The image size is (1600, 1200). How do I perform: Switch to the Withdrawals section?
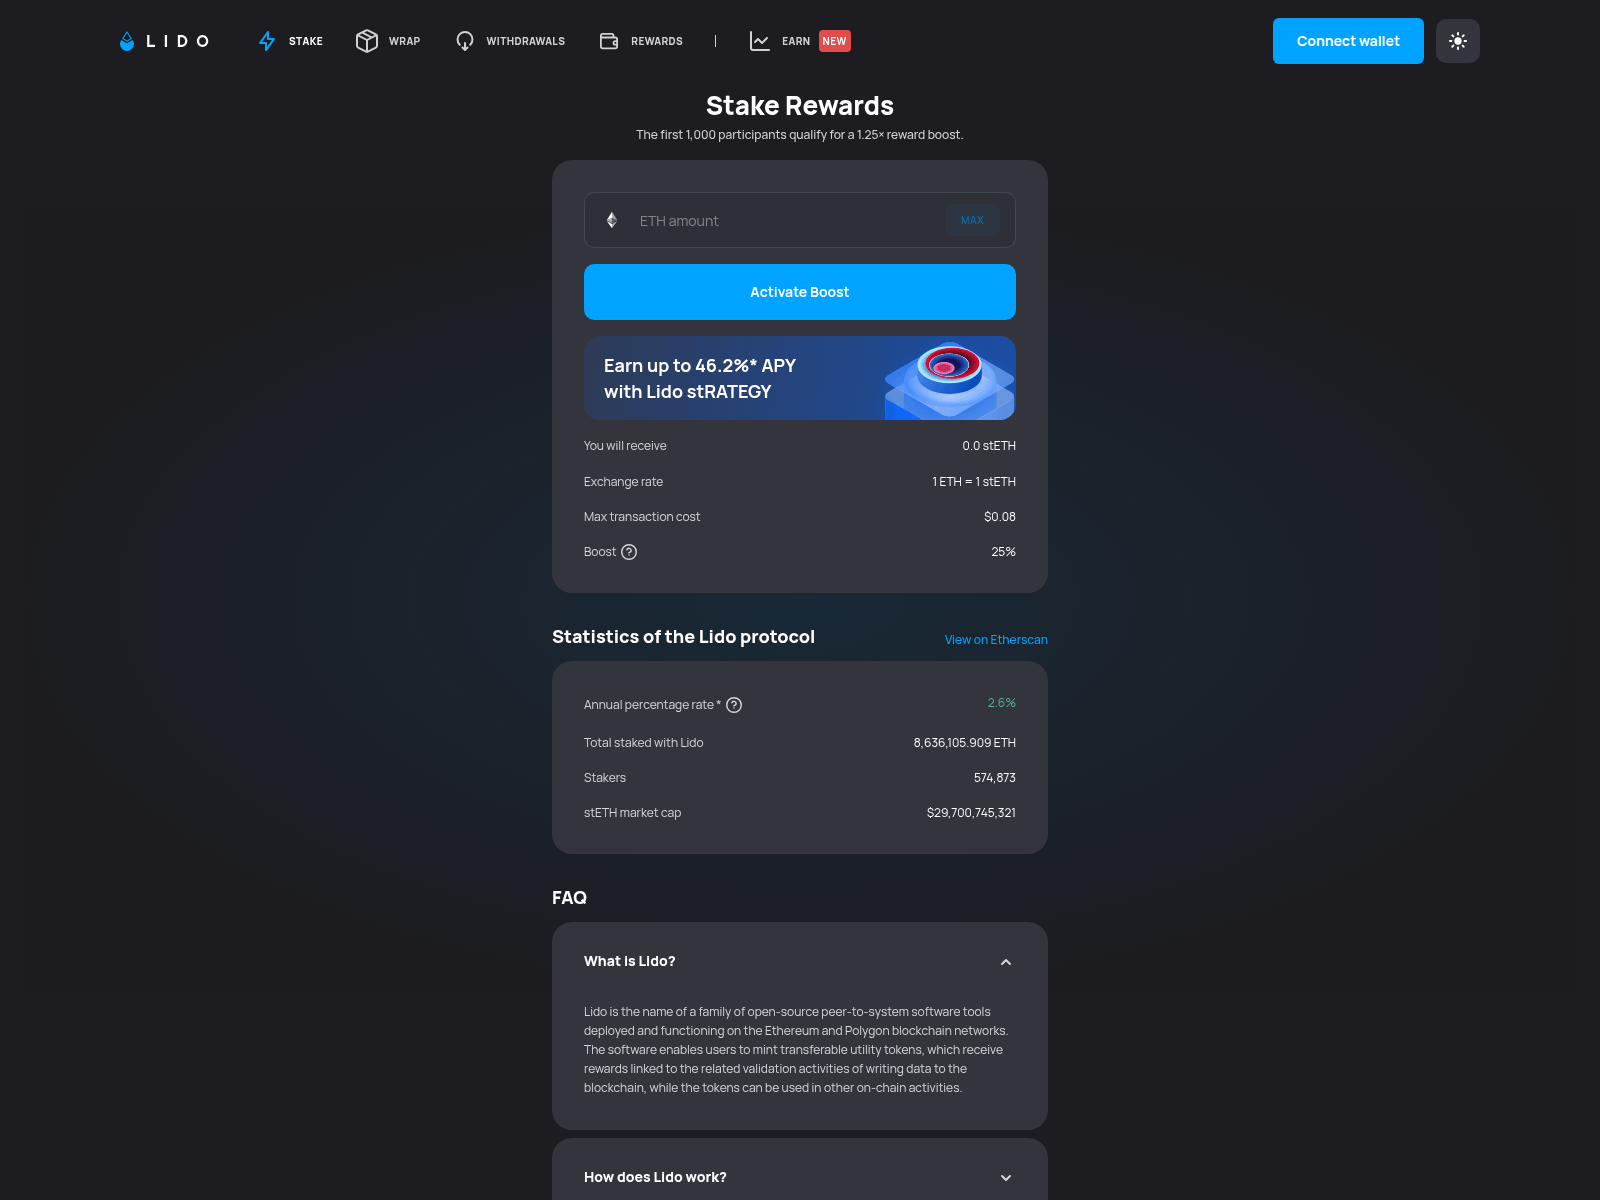point(524,41)
